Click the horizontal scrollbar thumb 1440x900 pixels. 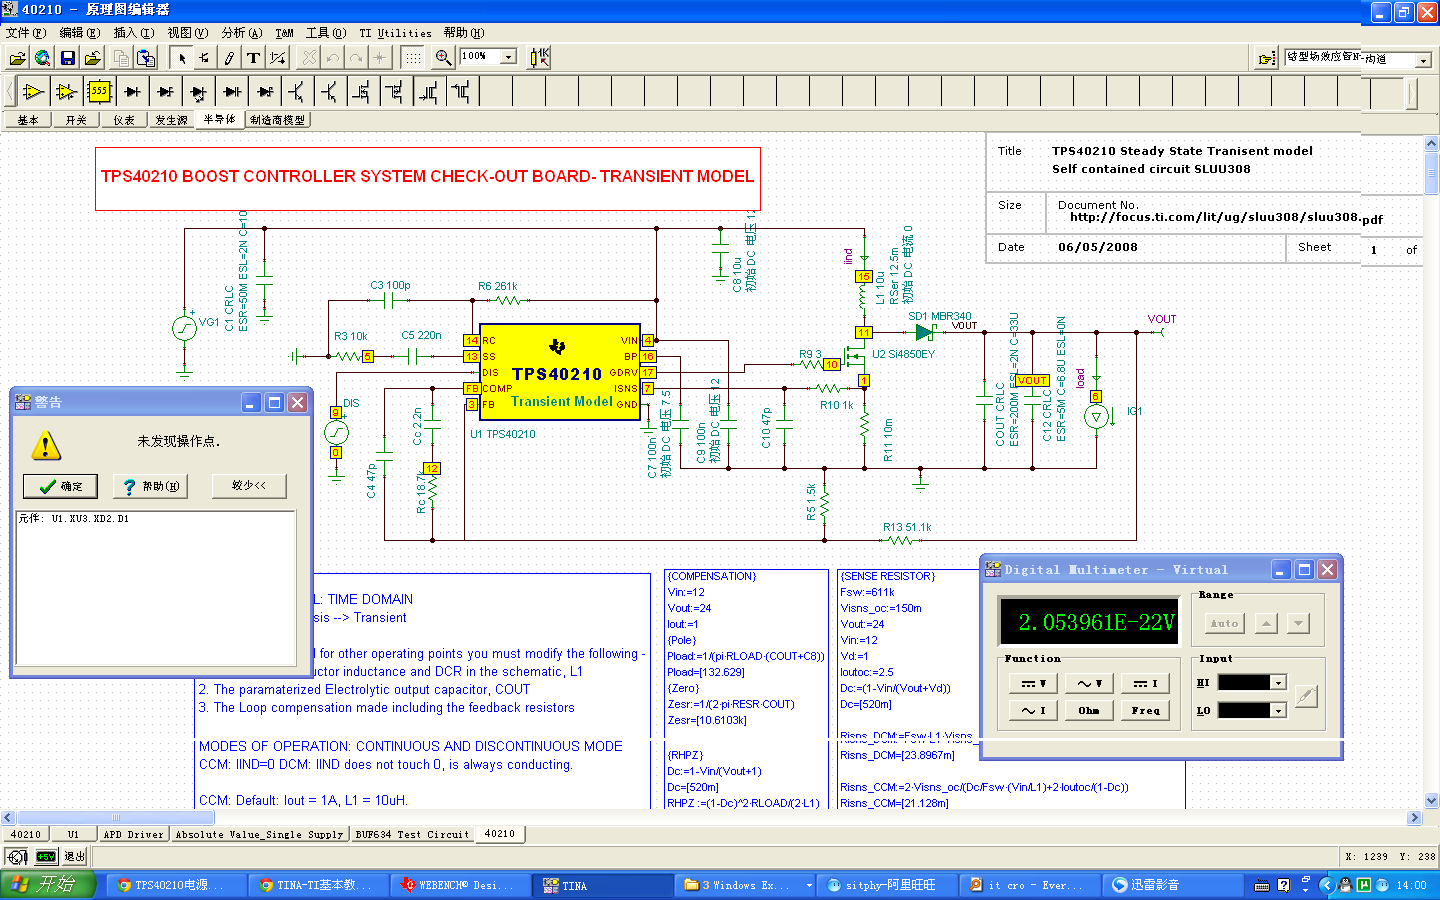pyautogui.click(x=115, y=817)
